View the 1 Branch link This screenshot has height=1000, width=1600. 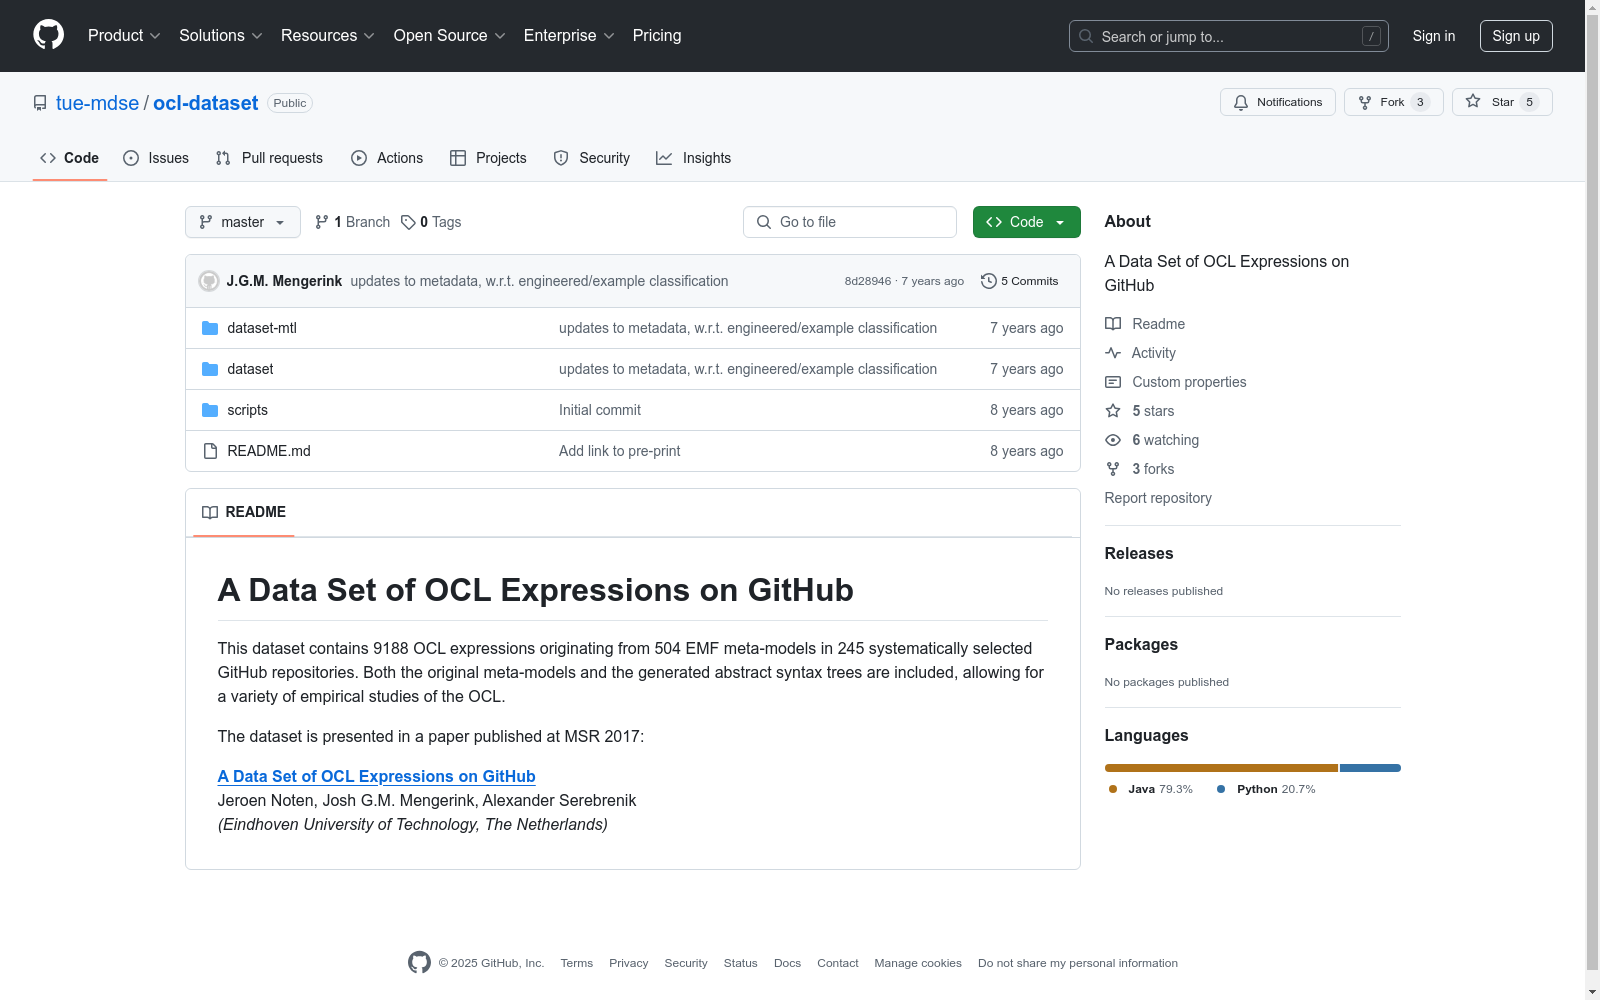[x=352, y=222]
